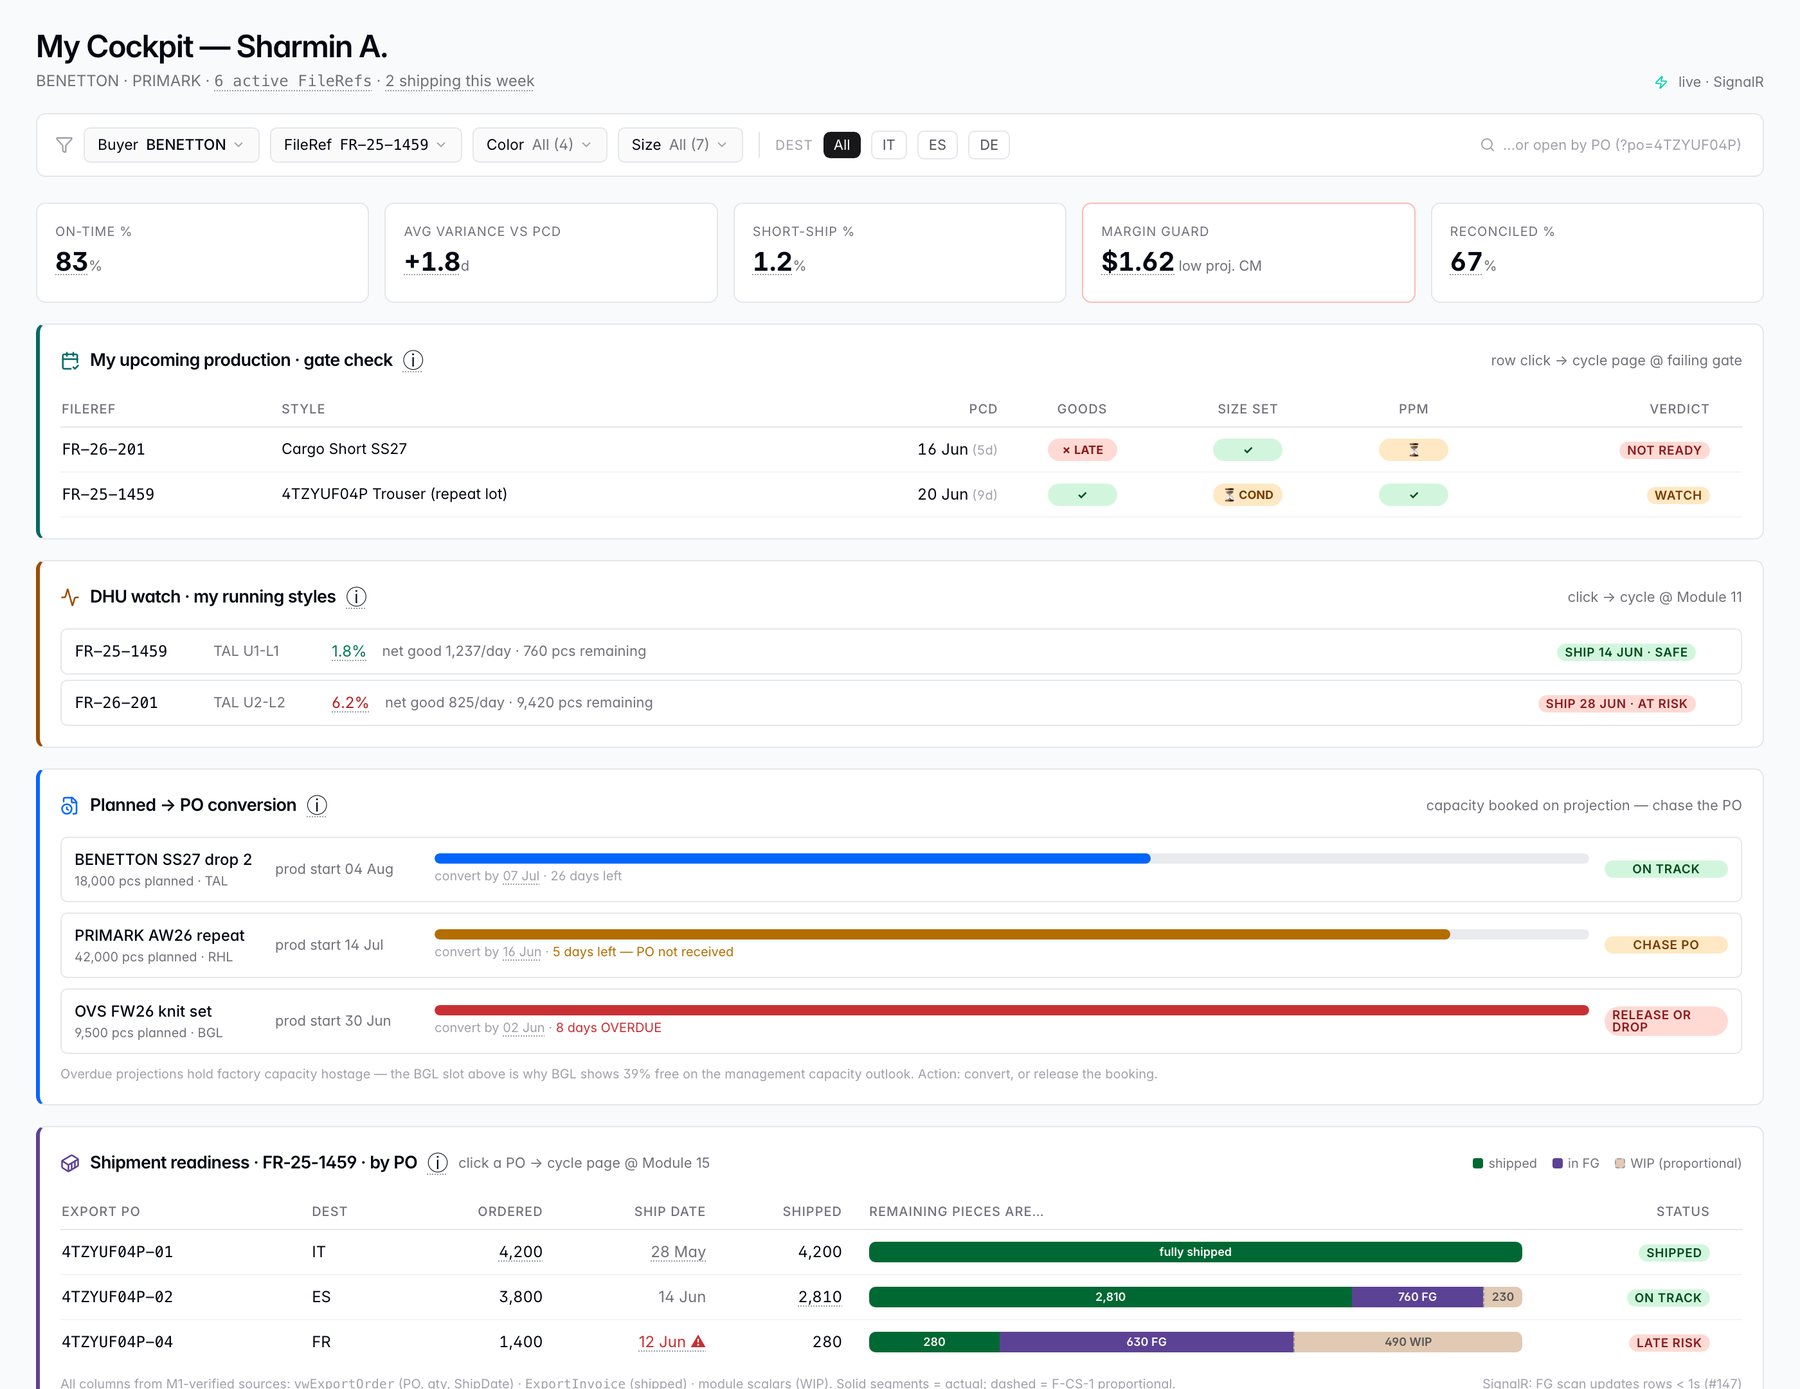Select the DE destination filter
The width and height of the screenshot is (1800, 1389).
tap(989, 145)
